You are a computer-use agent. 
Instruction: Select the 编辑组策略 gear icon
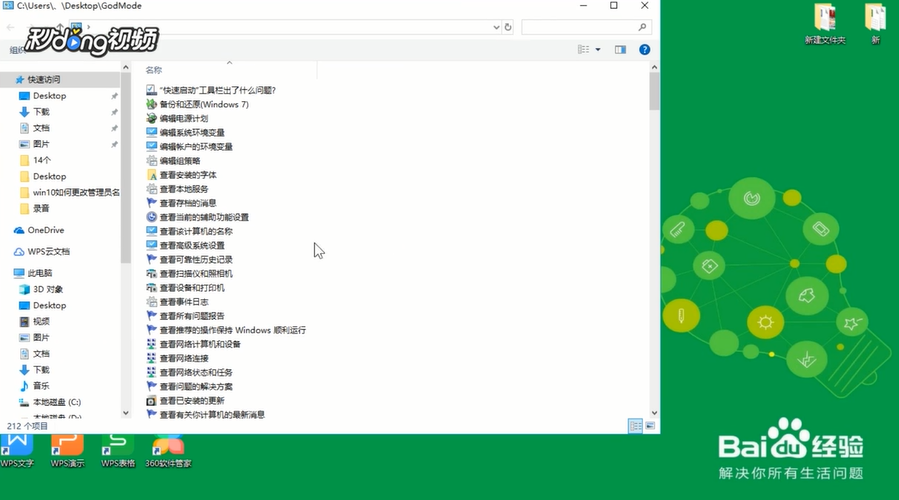[151, 161]
